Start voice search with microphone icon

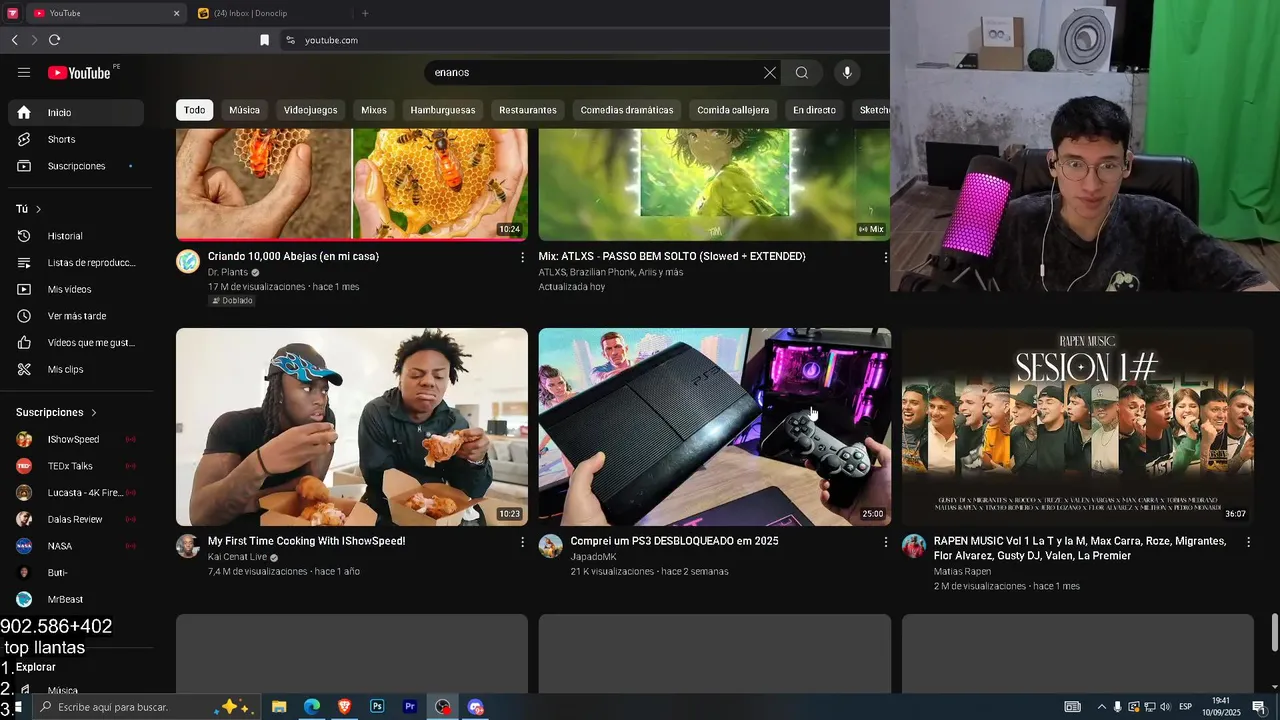847,72
